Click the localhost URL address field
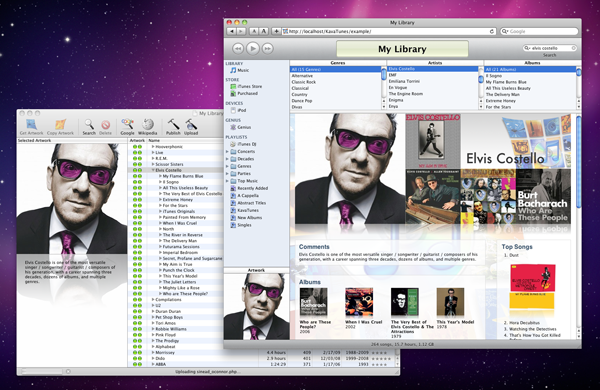 click(389, 31)
